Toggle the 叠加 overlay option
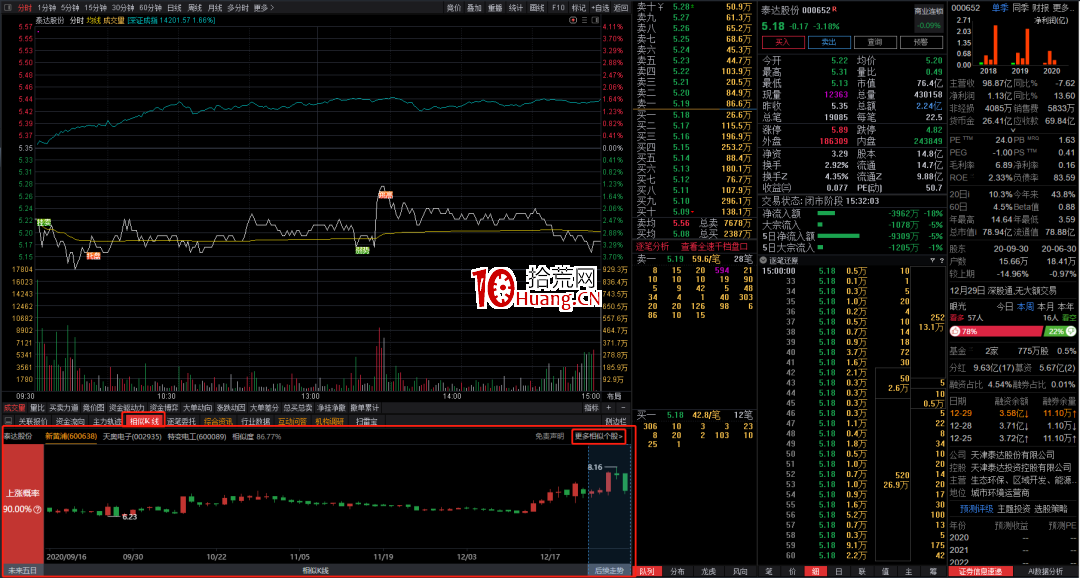The width and height of the screenshot is (1080, 578). click(x=474, y=8)
